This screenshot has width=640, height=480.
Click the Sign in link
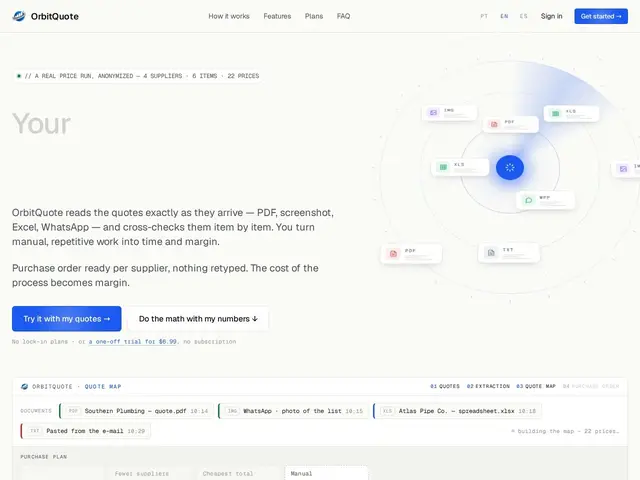551,16
